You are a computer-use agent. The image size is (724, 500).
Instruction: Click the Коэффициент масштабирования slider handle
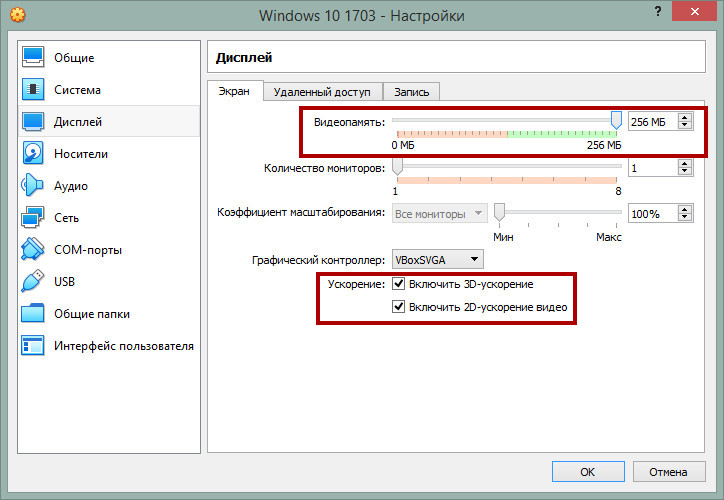tap(499, 213)
